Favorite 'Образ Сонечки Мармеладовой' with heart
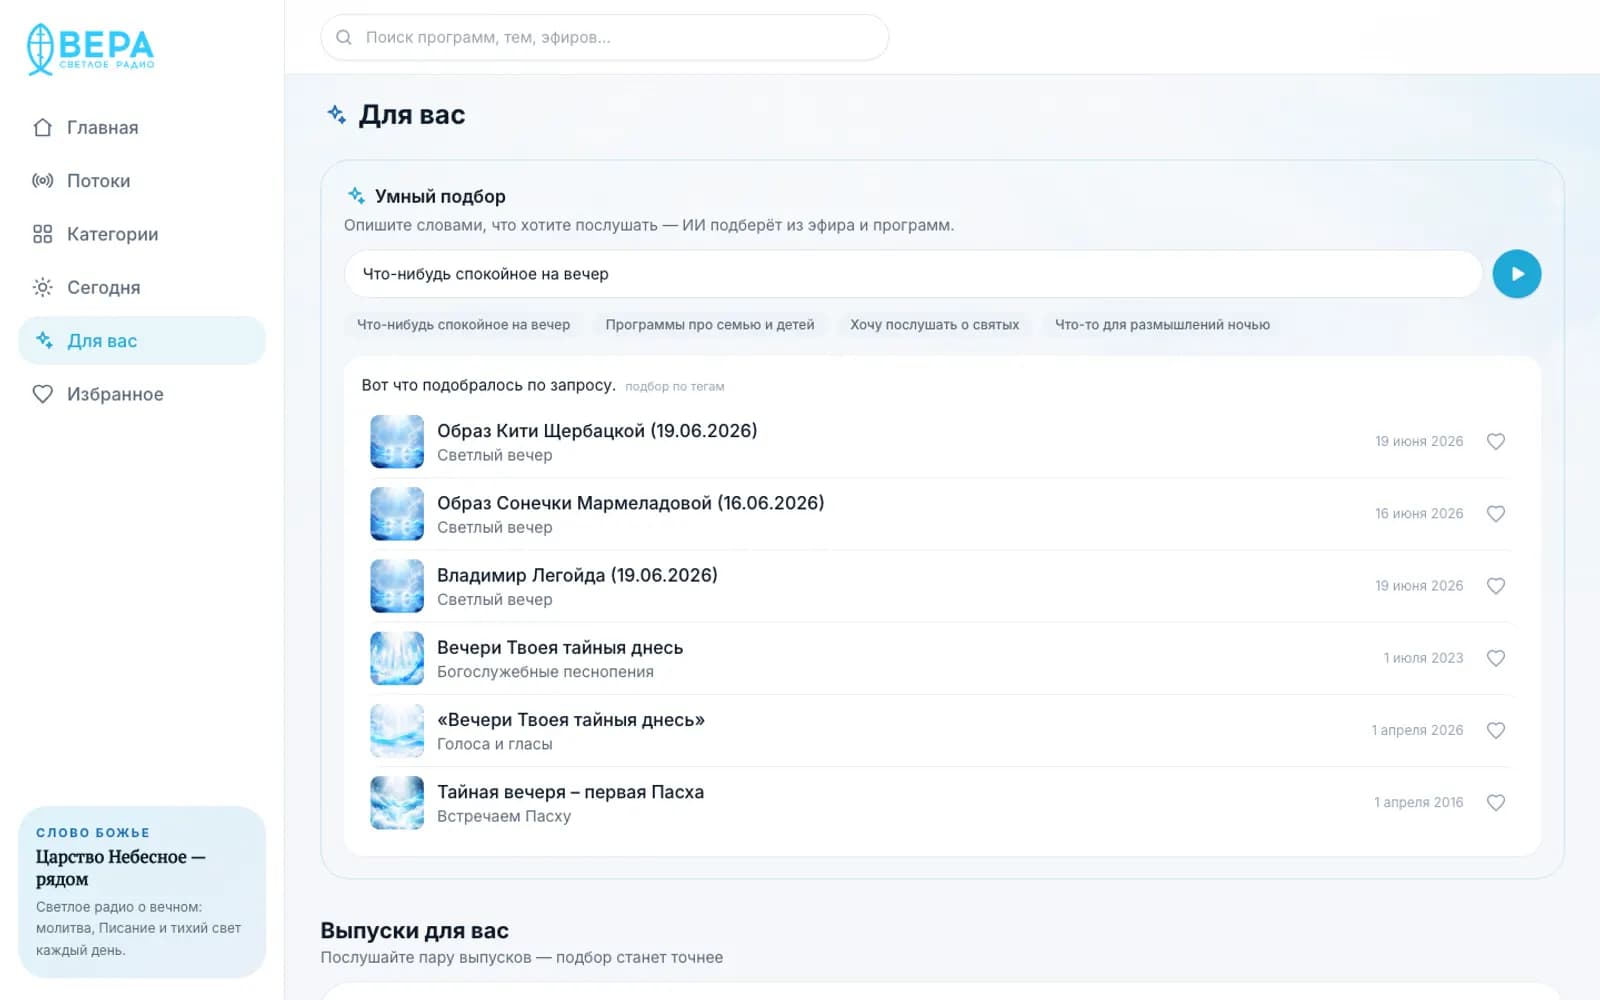Viewport: 1600px width, 1000px height. (x=1495, y=513)
